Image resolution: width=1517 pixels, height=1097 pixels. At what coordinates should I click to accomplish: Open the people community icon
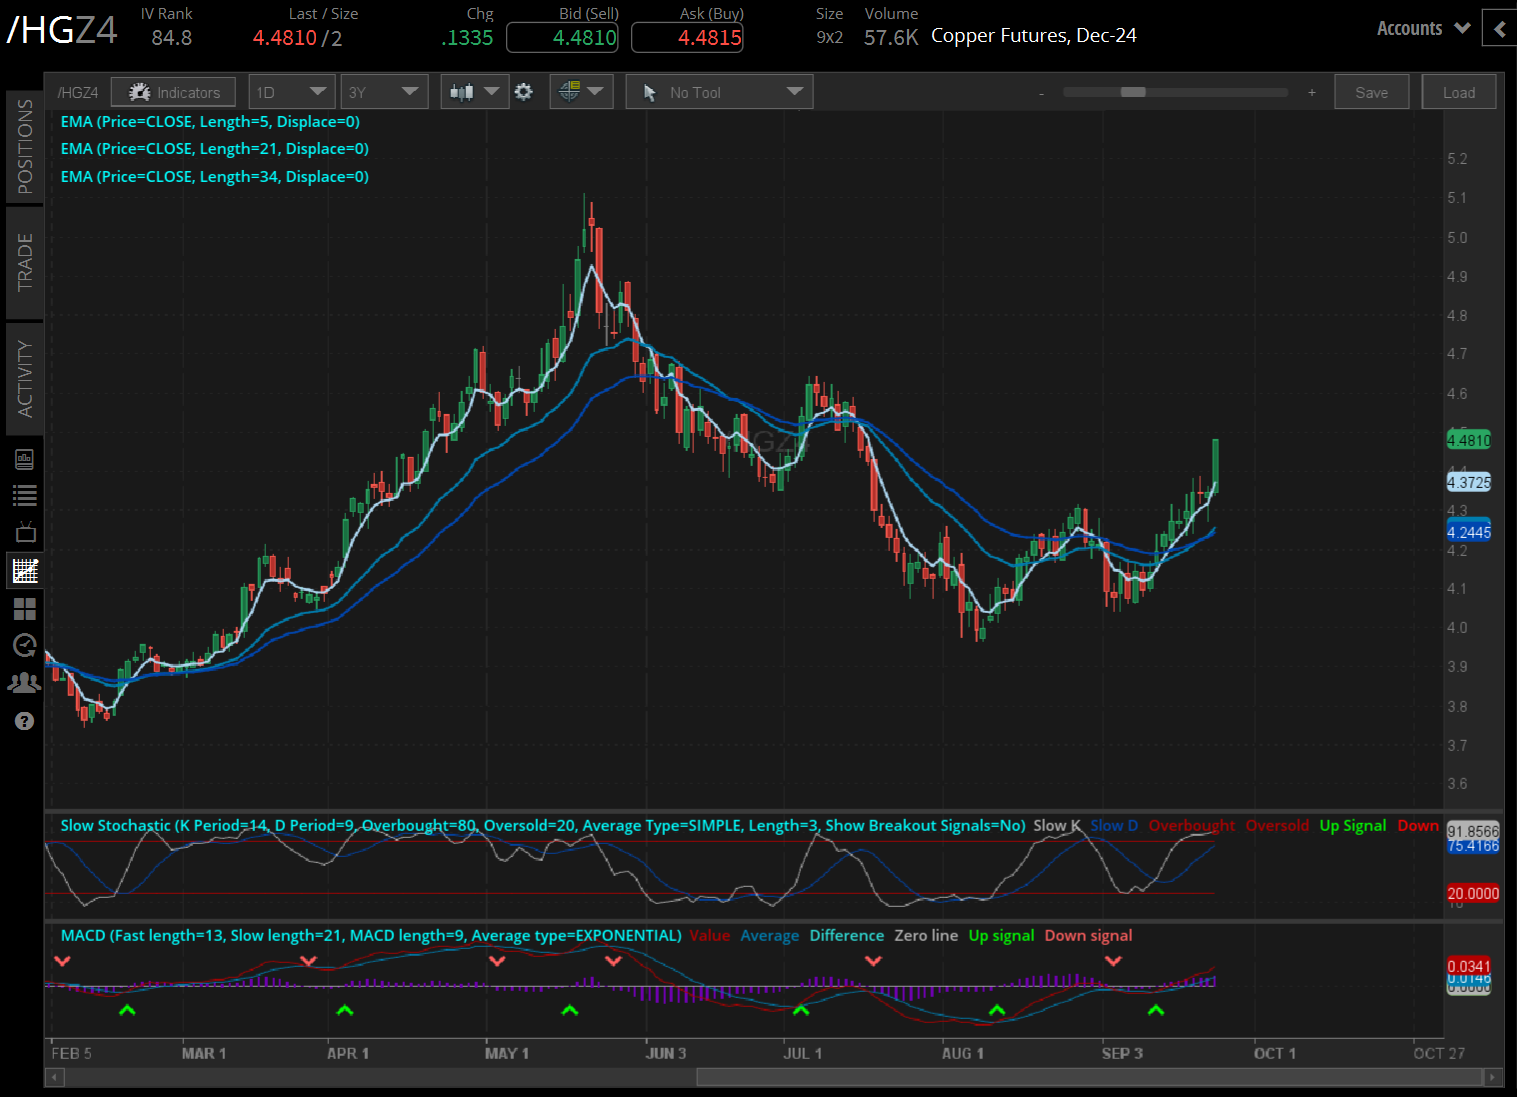pyautogui.click(x=25, y=683)
